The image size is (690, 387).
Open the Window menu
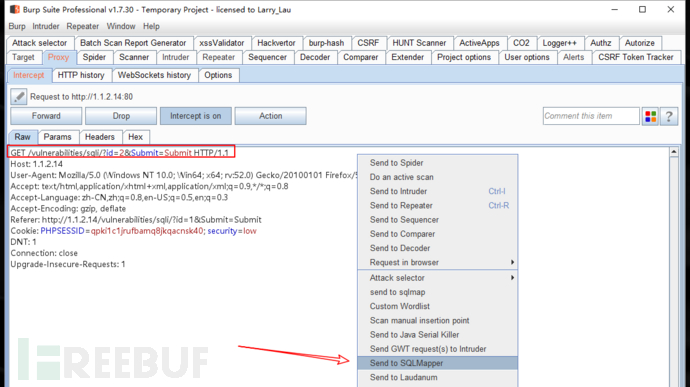tap(121, 26)
